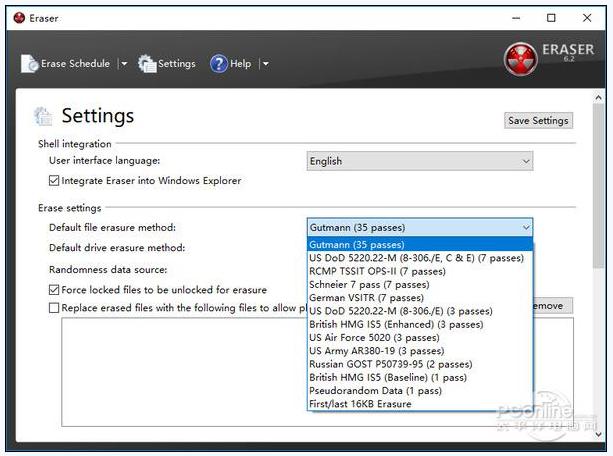Select US DoD 5220.22-M (8-306./E) 3 passes

pos(420,311)
